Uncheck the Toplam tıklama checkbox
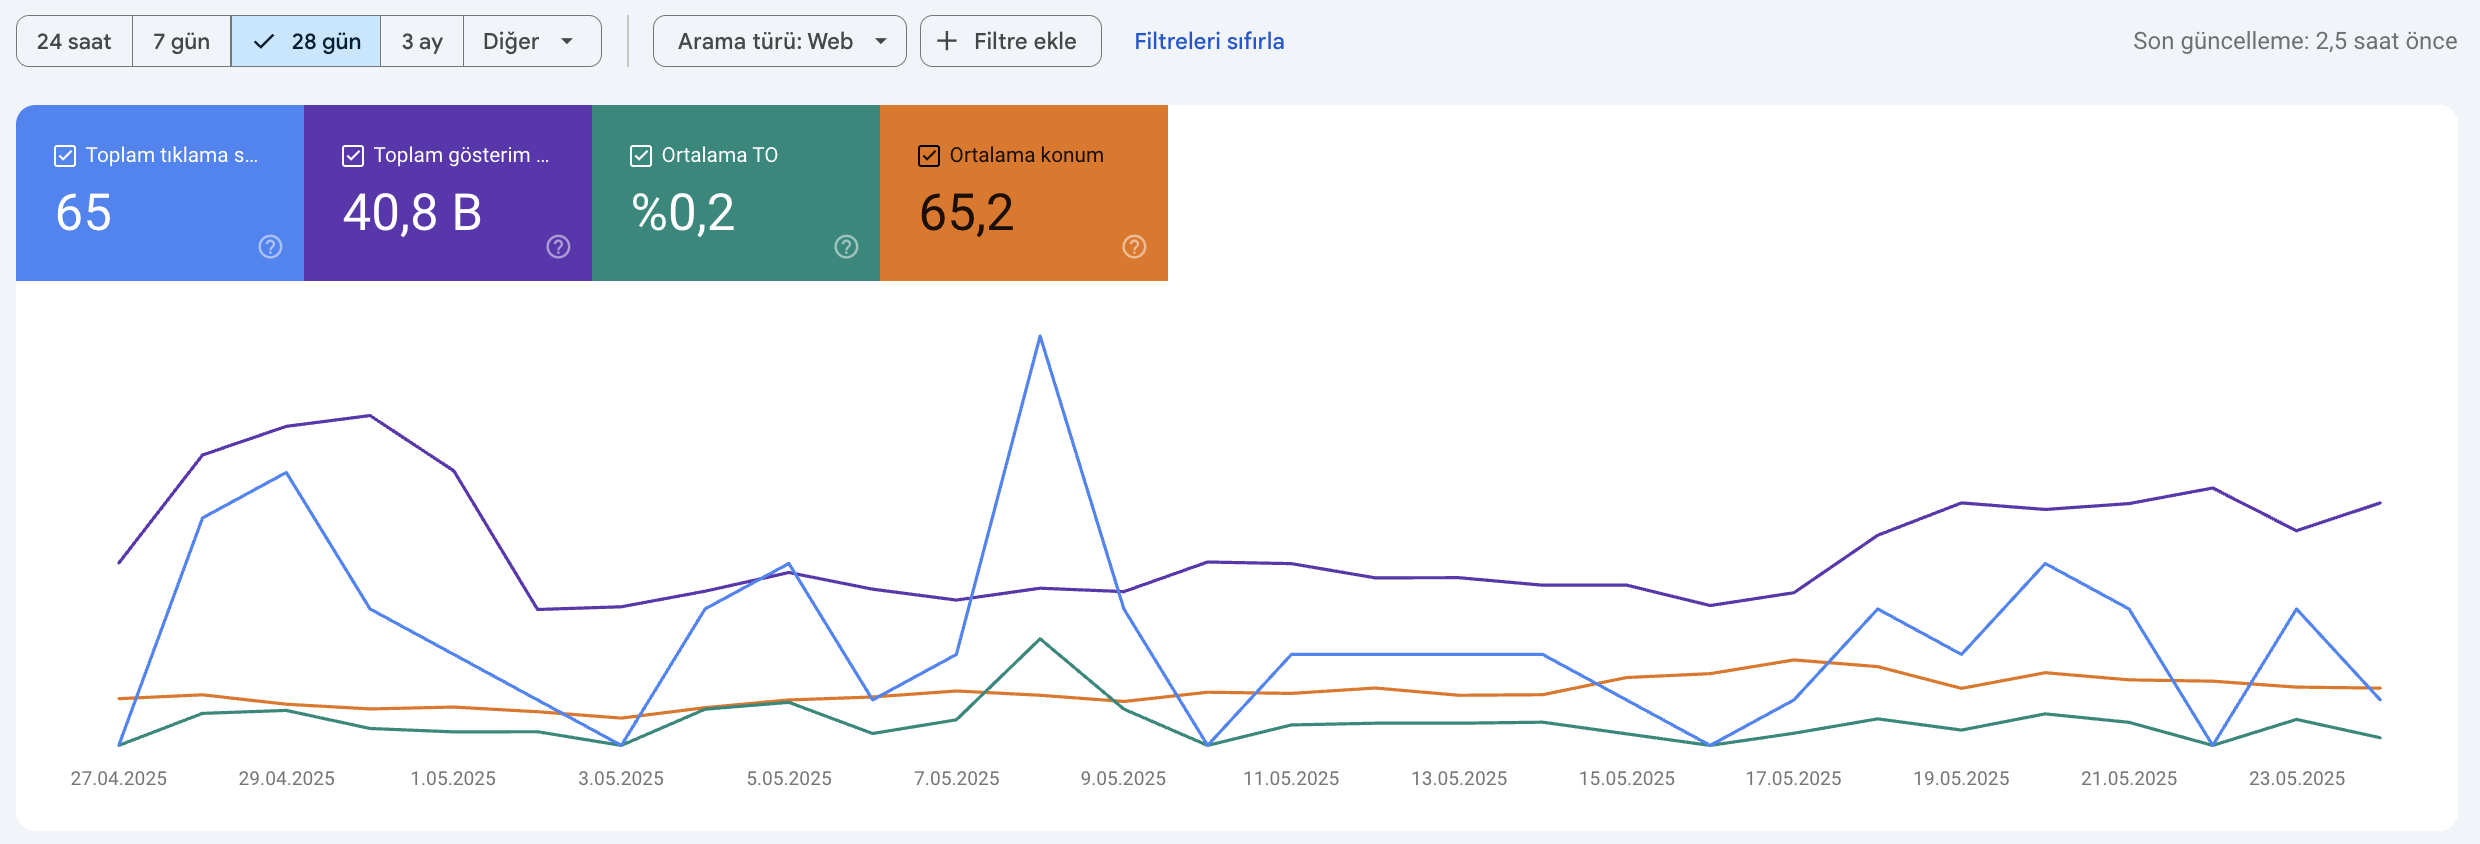The image size is (2480, 844). click(x=65, y=156)
